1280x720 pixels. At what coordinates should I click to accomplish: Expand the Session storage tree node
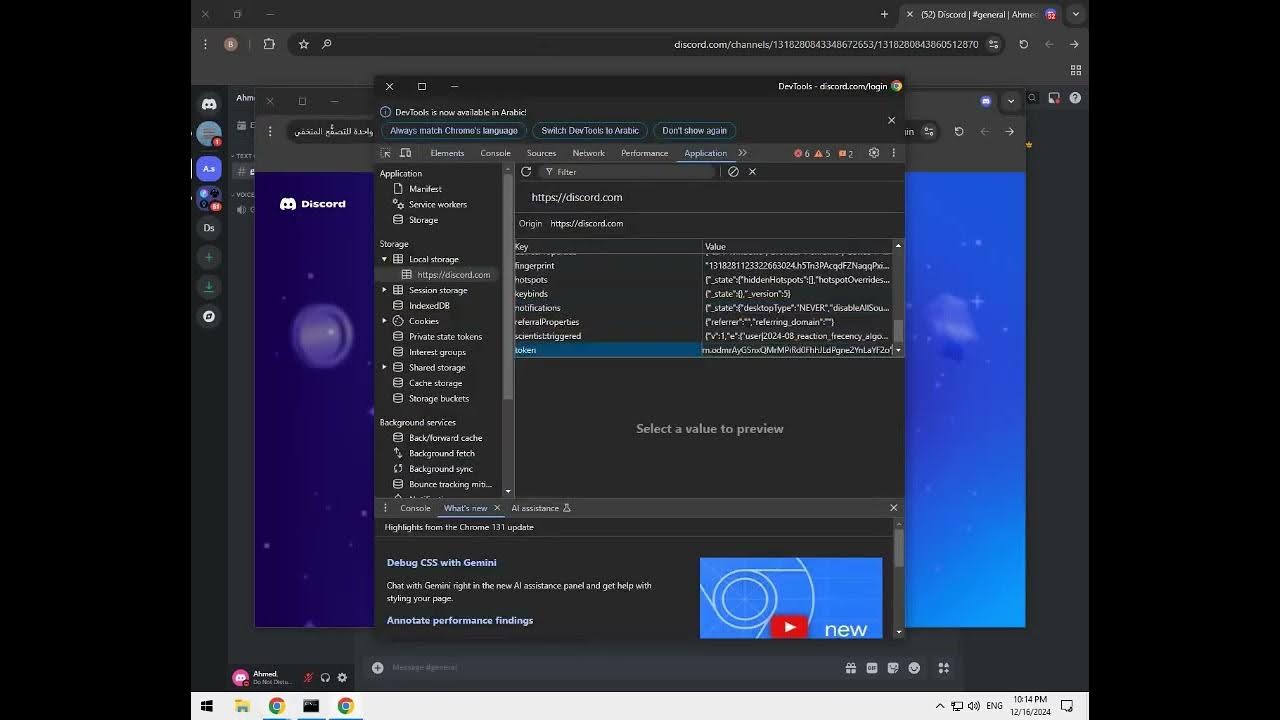(x=384, y=290)
